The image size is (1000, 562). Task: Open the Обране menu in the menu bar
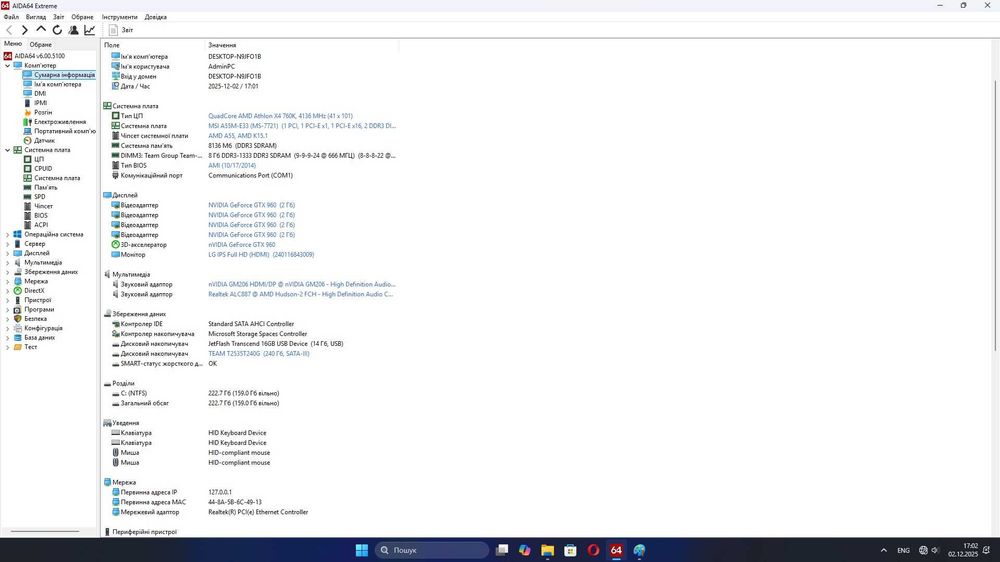(x=82, y=17)
